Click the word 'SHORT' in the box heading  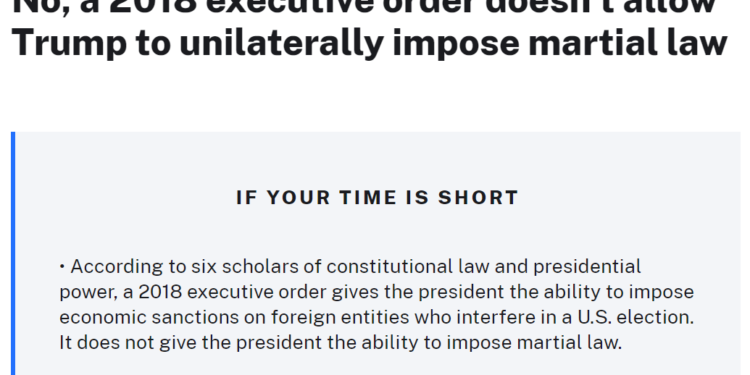[478, 198]
